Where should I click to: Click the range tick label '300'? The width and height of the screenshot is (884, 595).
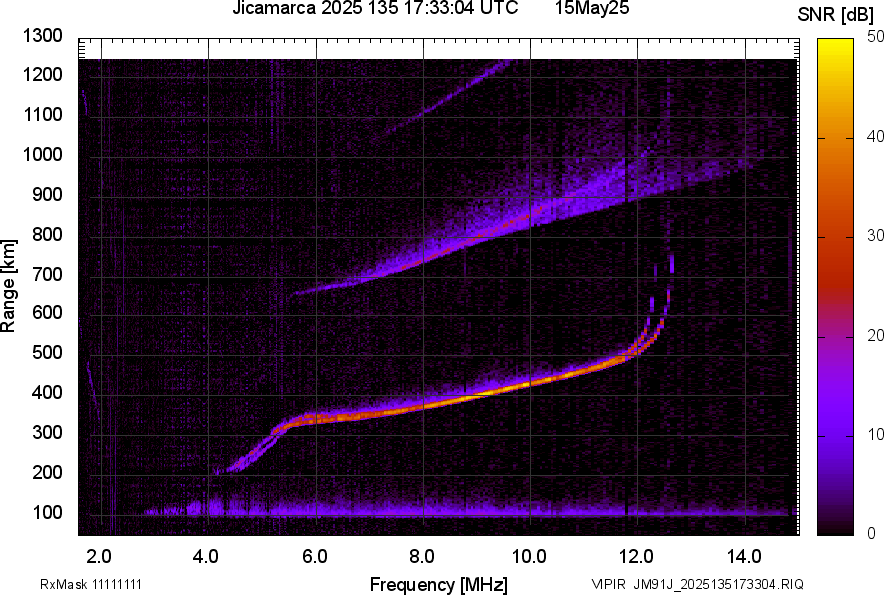(x=47, y=433)
